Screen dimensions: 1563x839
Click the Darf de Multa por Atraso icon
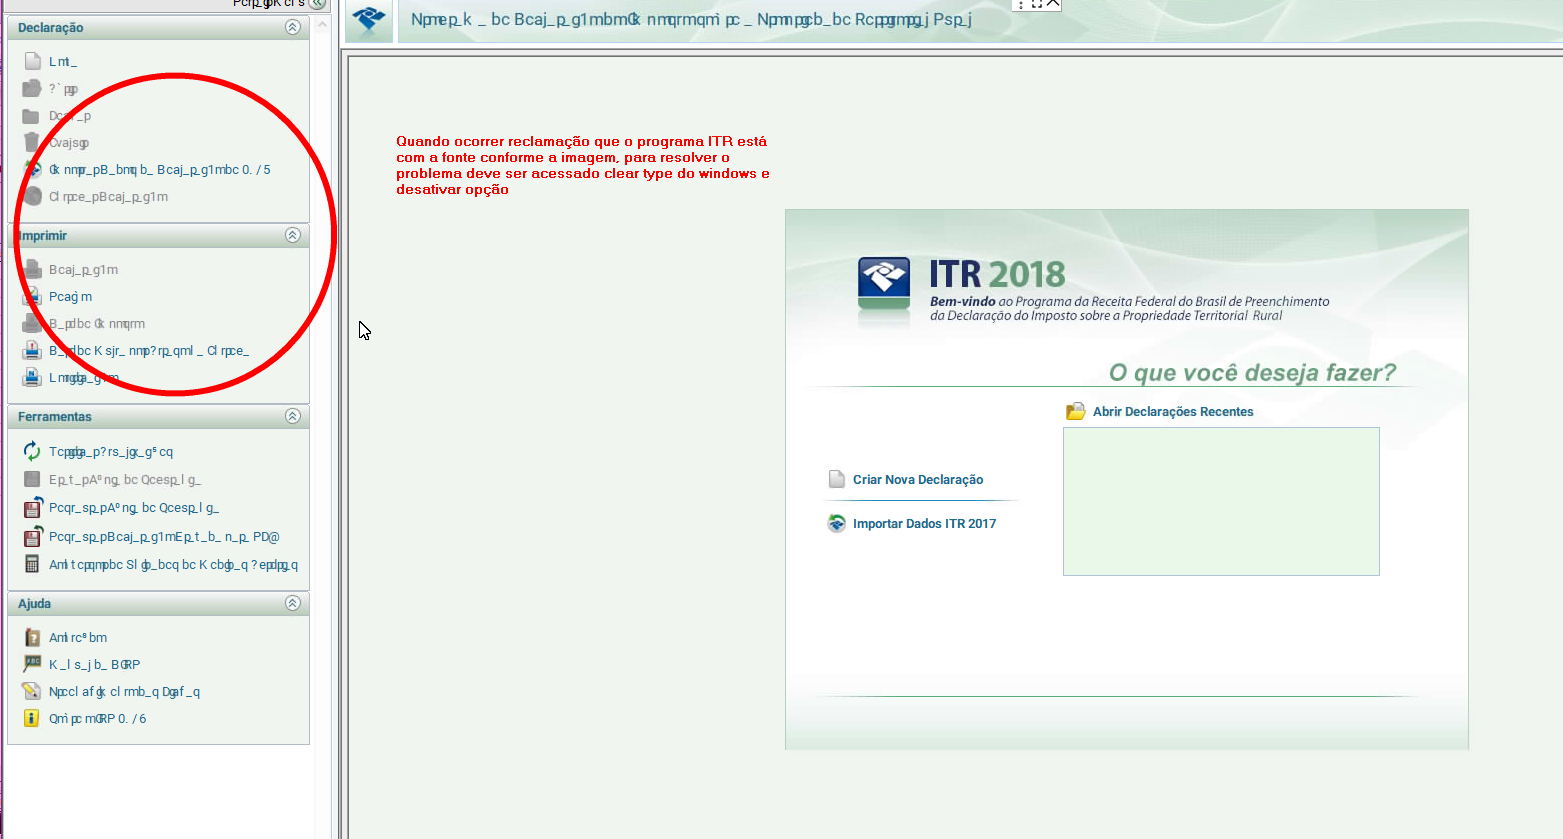[x=32, y=350]
